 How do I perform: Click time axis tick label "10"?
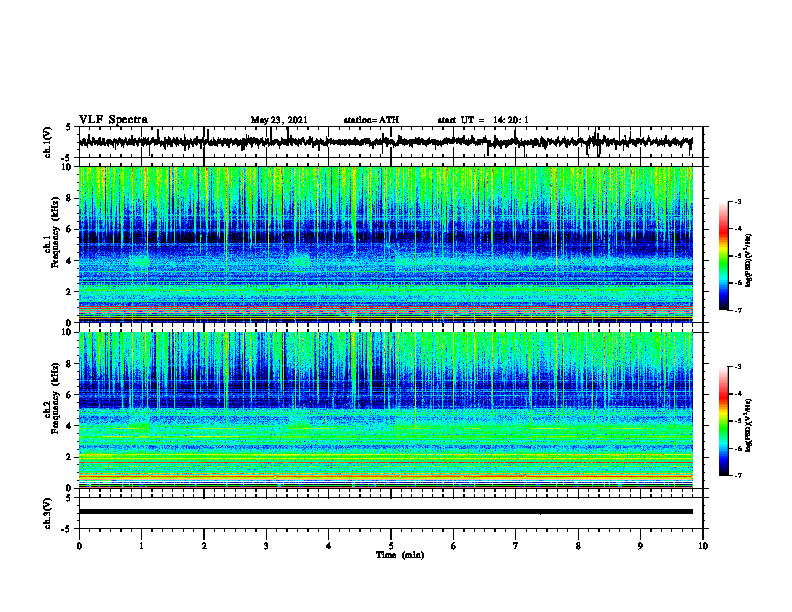[703, 546]
